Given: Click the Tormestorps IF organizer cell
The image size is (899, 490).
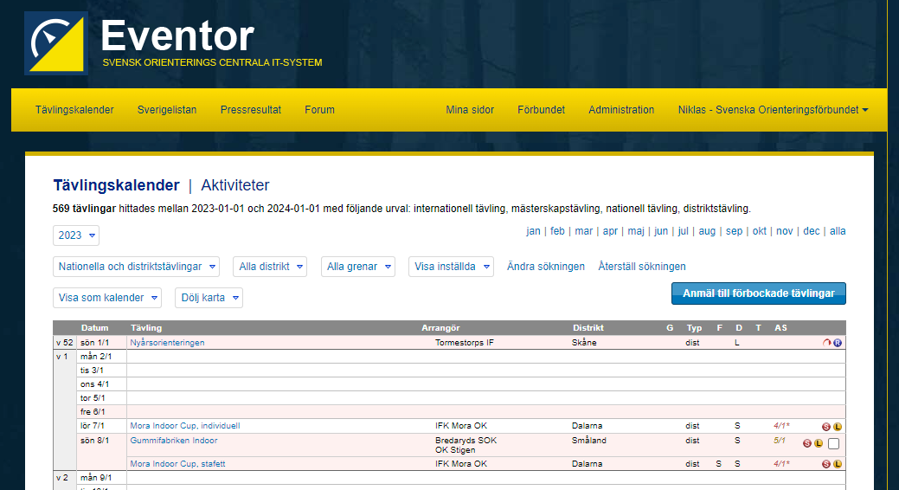Looking at the screenshot, I should point(464,343).
